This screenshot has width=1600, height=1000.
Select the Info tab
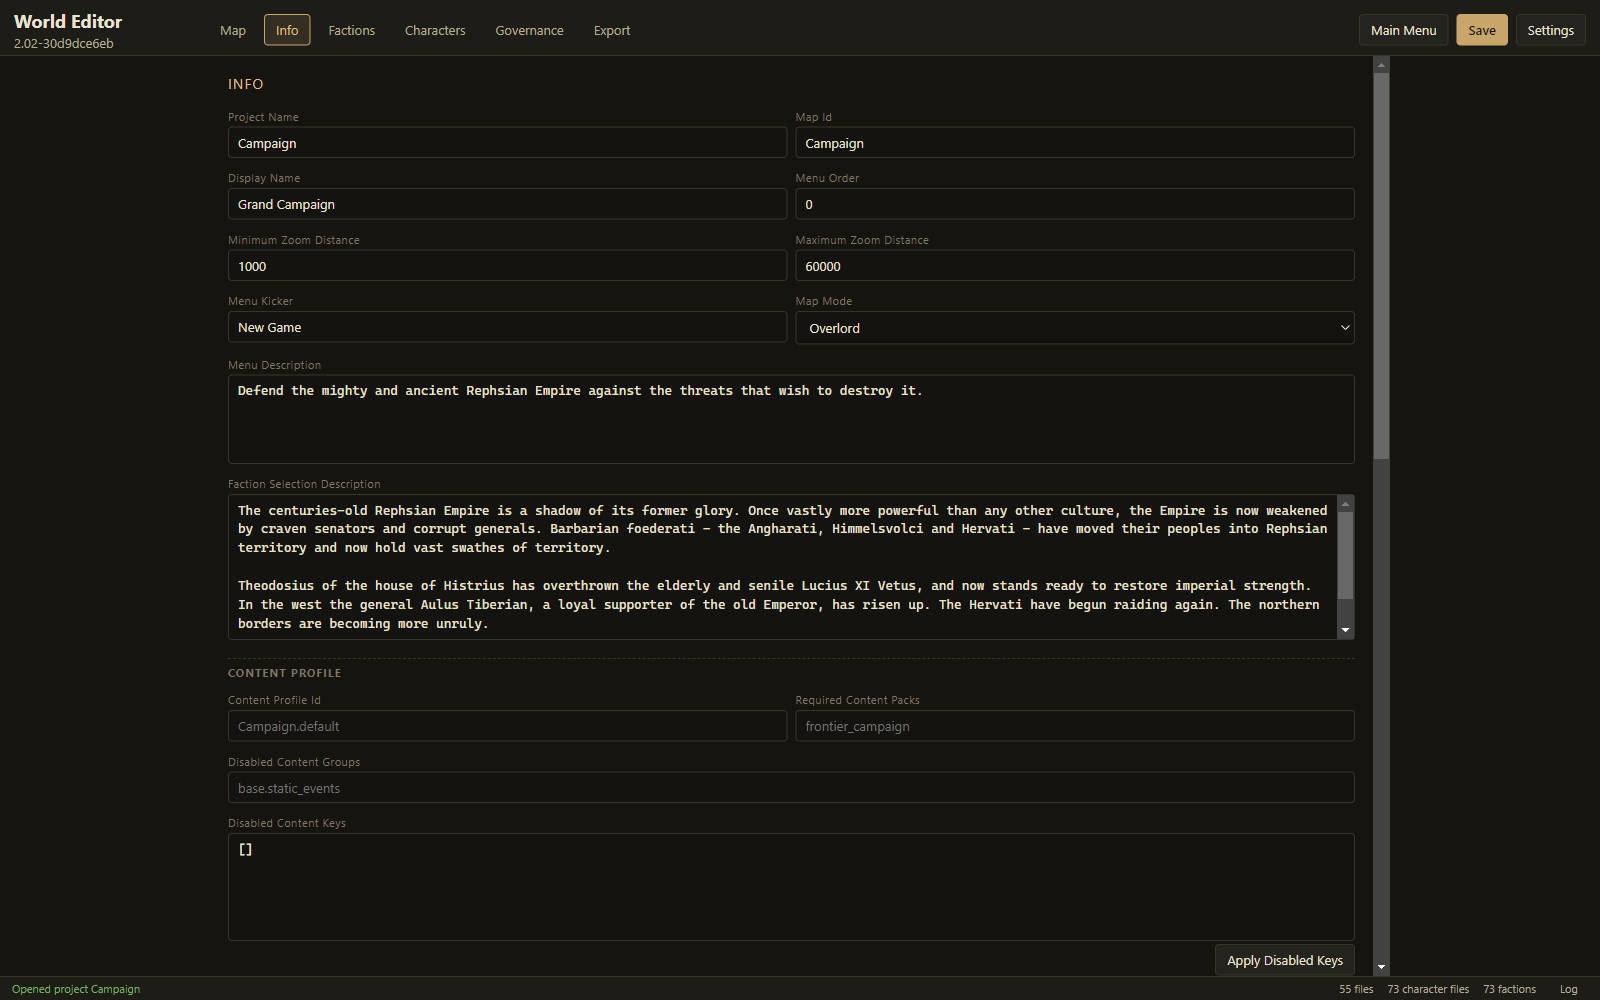click(x=287, y=30)
